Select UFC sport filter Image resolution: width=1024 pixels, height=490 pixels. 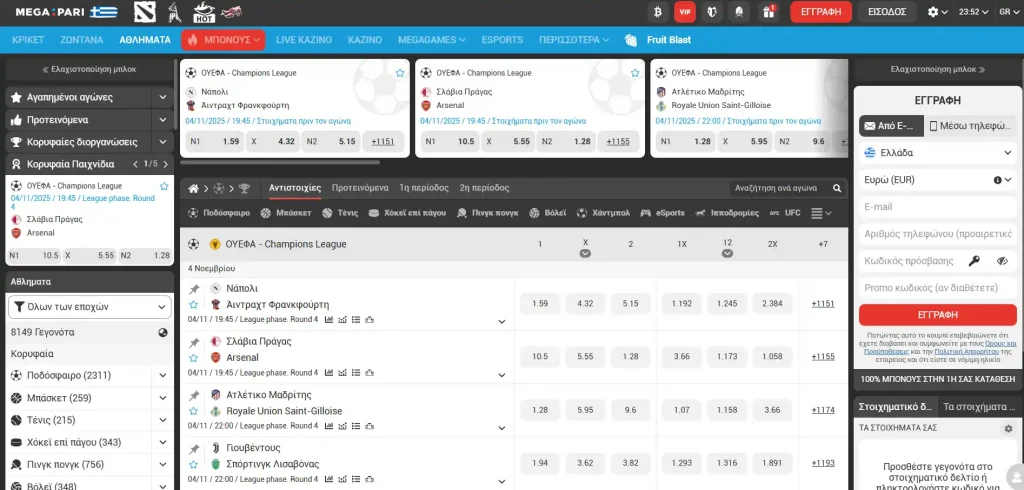click(x=785, y=213)
